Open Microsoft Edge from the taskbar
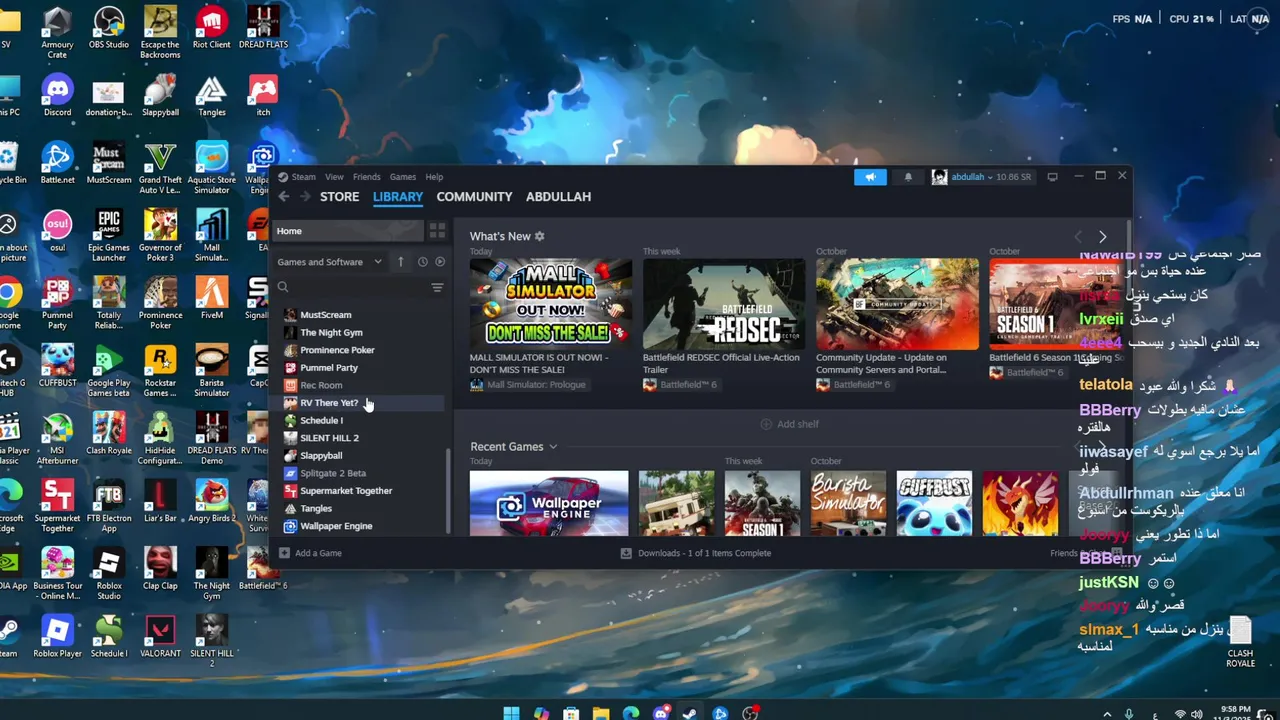Viewport: 1280px width, 720px height. [x=630, y=713]
